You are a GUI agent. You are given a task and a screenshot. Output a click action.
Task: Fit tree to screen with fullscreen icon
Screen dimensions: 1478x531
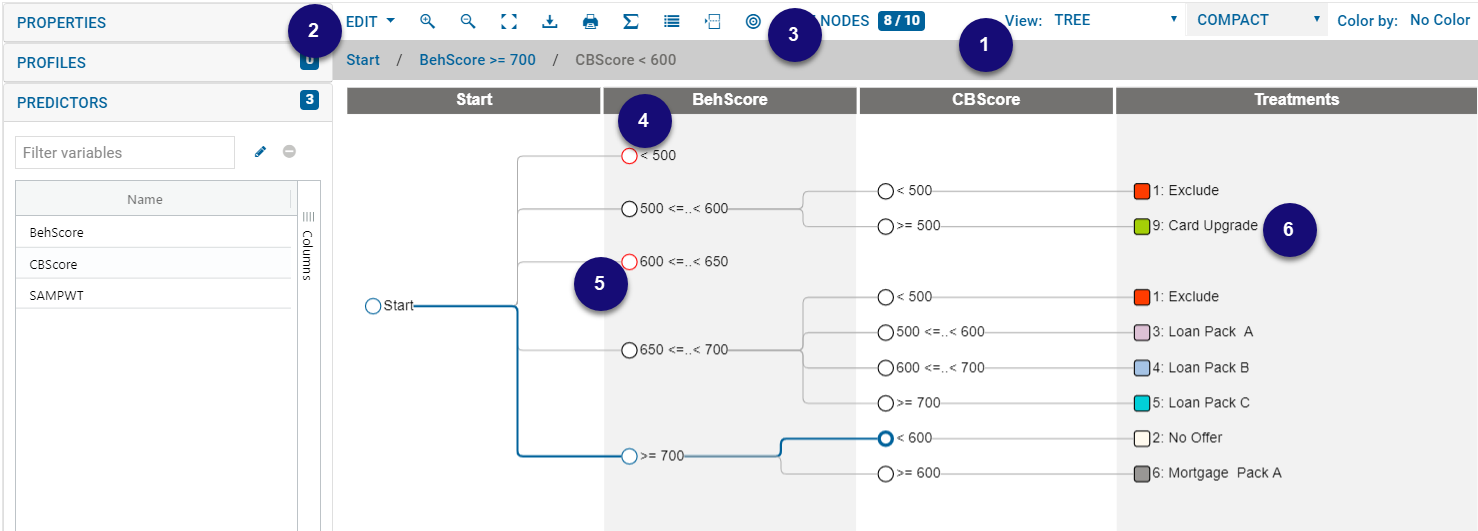click(509, 21)
